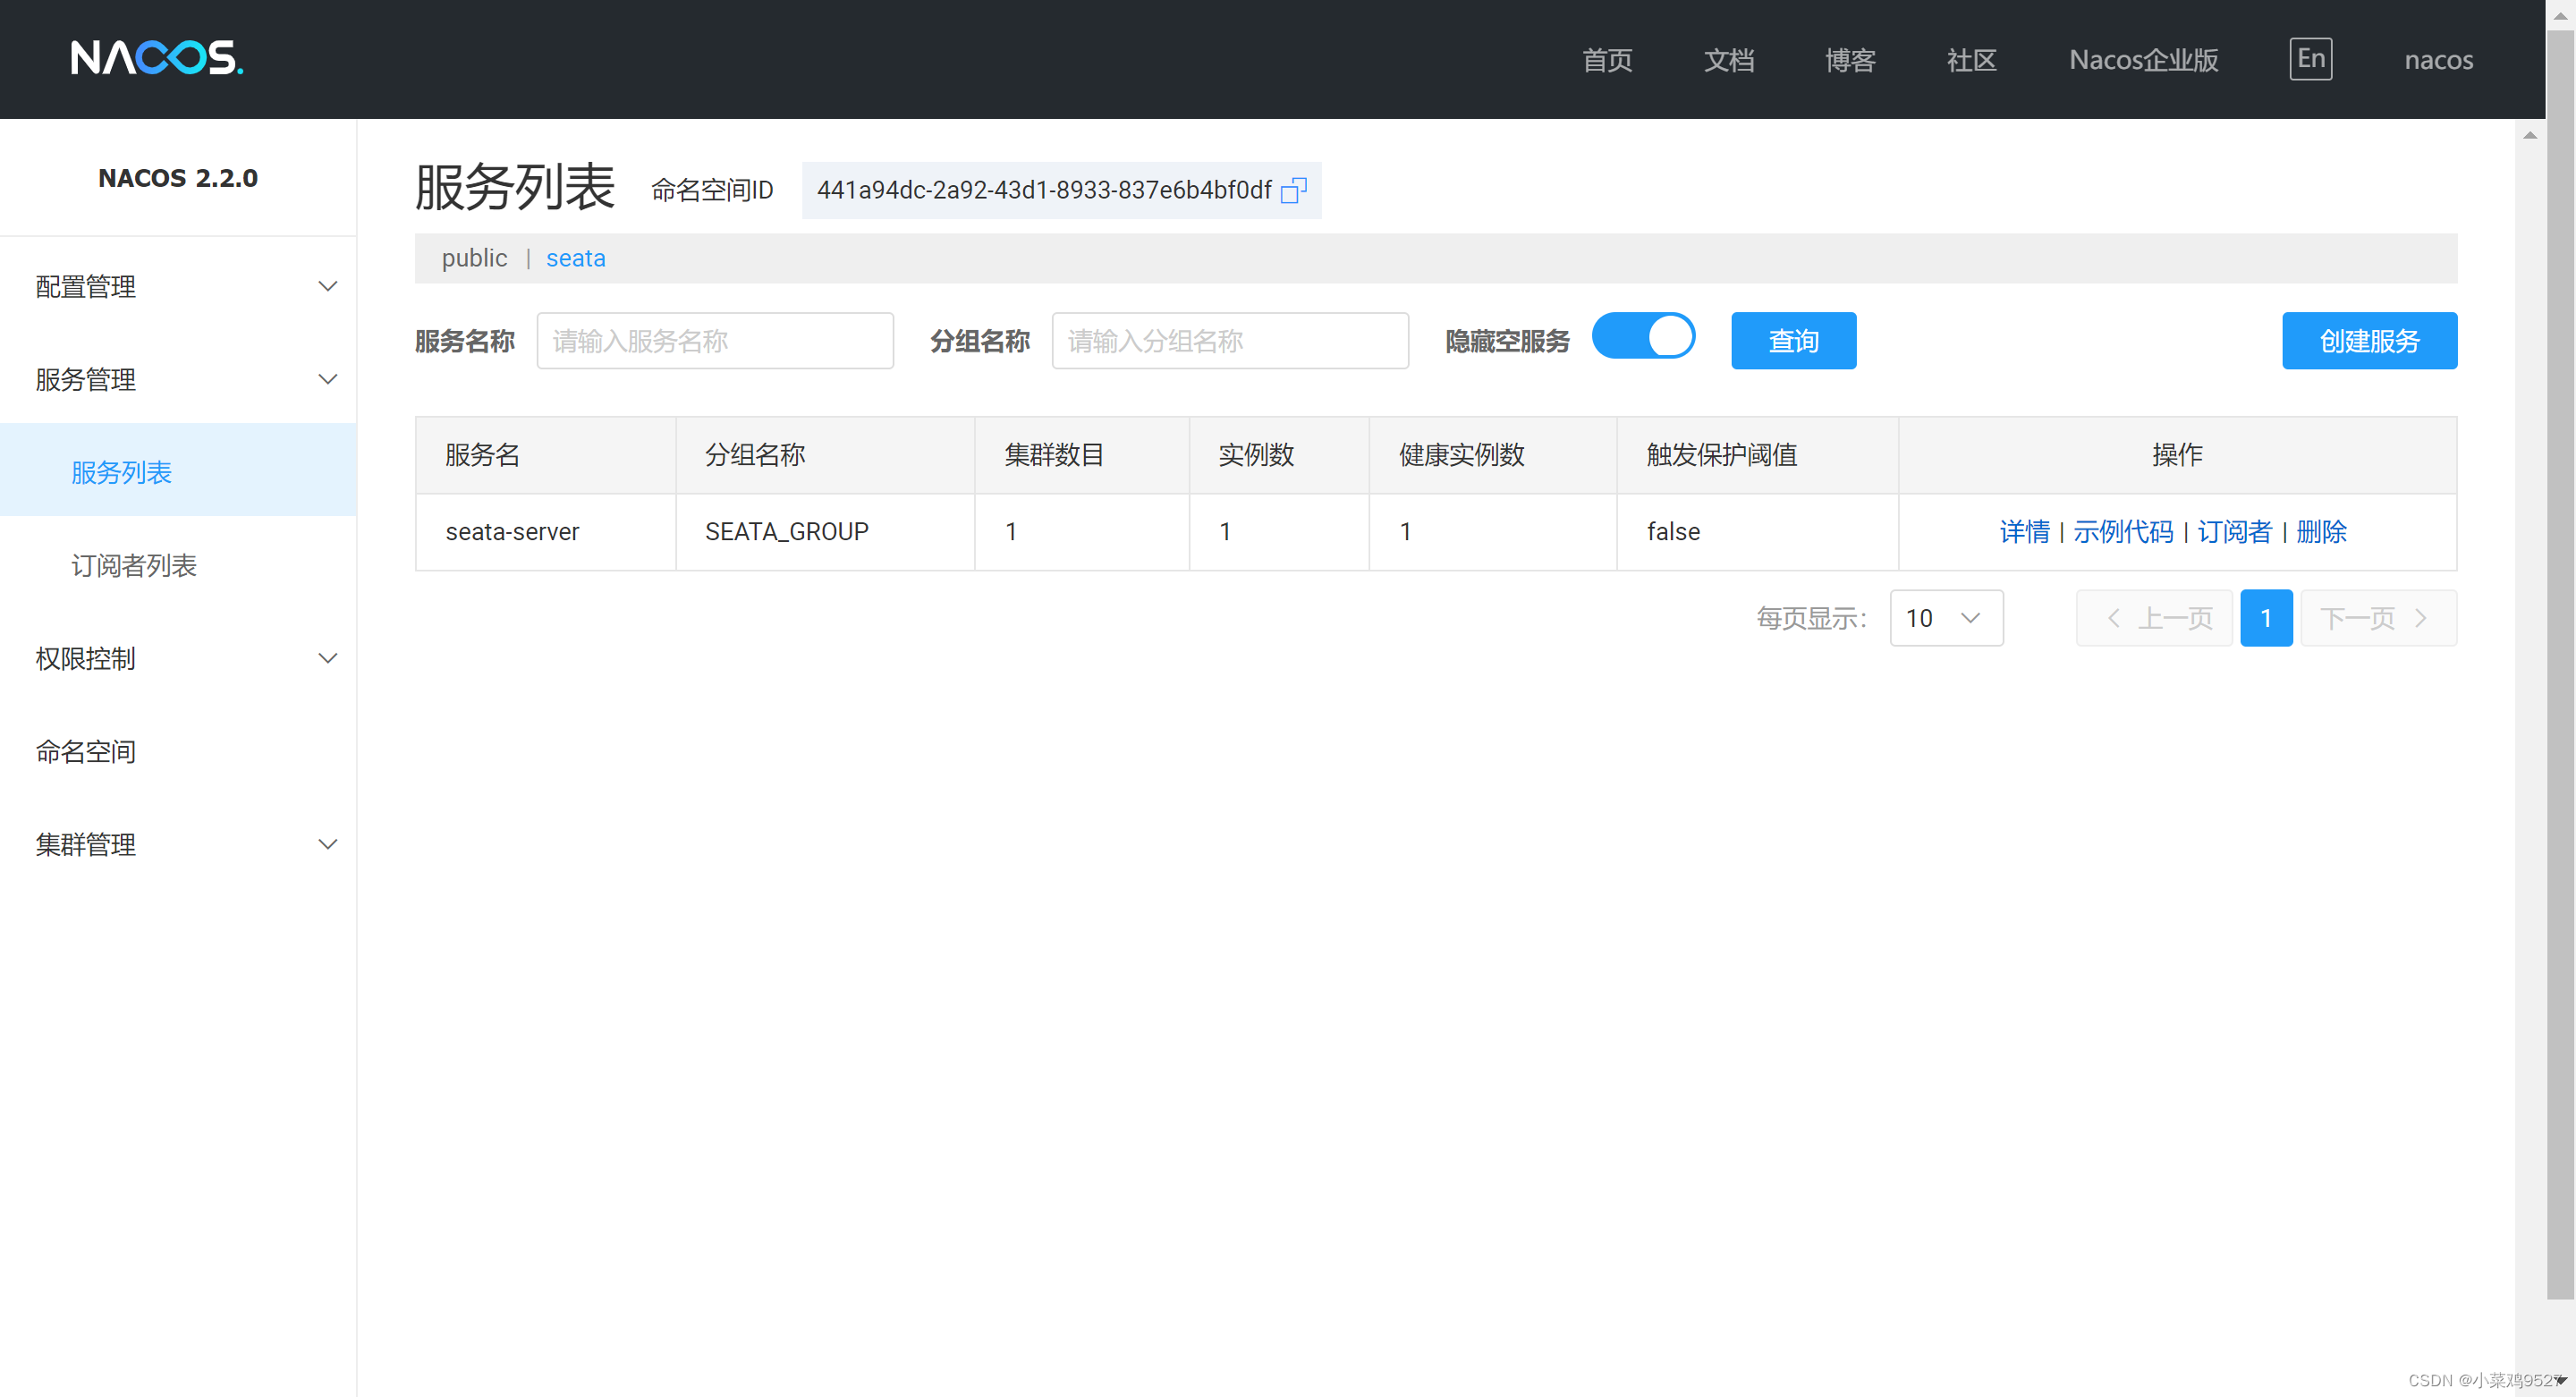Focus the 分组名称 input field
The height and width of the screenshot is (1397, 2576).
1229,341
